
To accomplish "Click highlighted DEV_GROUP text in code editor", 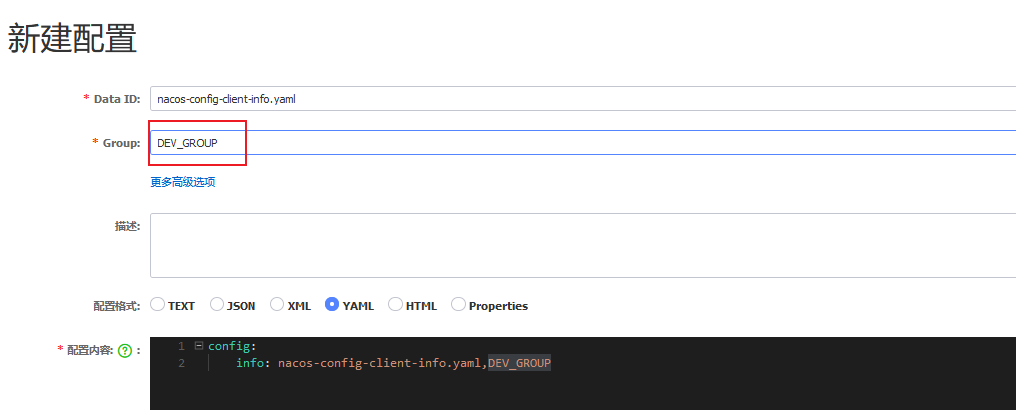I will click(519, 363).
